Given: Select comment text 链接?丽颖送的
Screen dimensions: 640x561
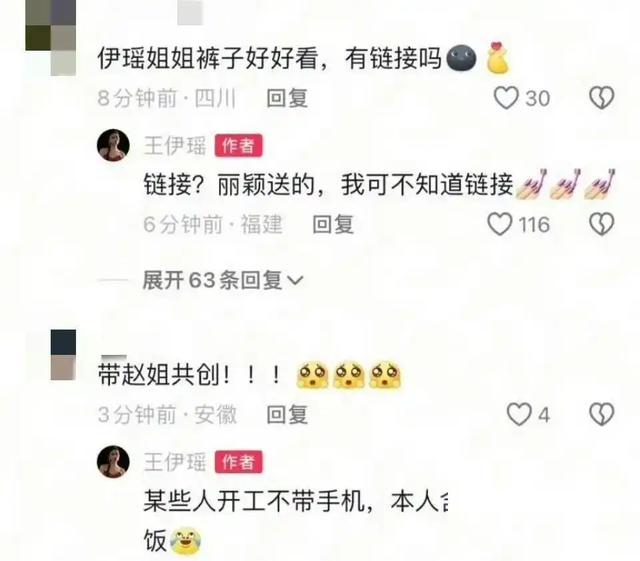Looking at the screenshot, I should click(x=229, y=185).
